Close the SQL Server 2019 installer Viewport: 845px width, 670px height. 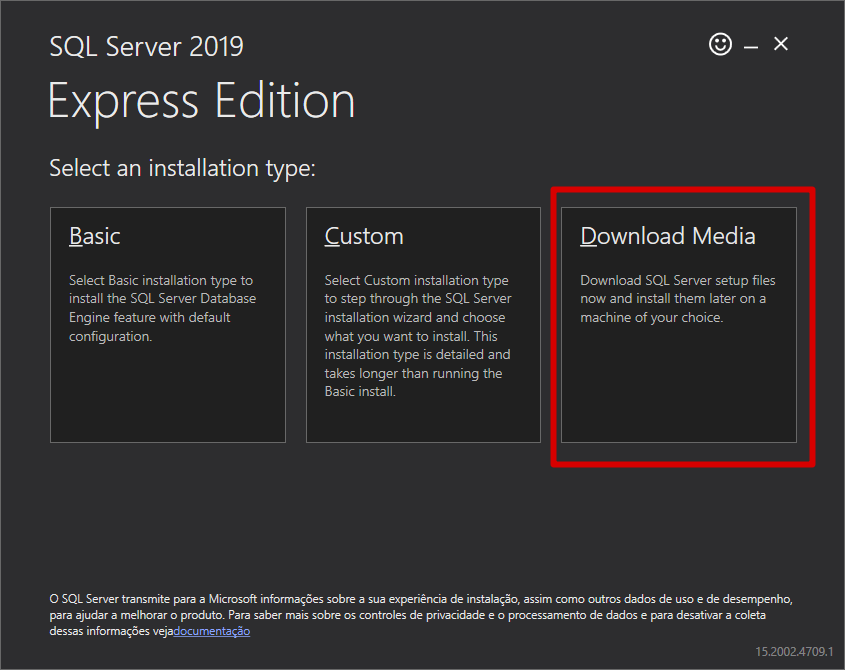pos(781,44)
